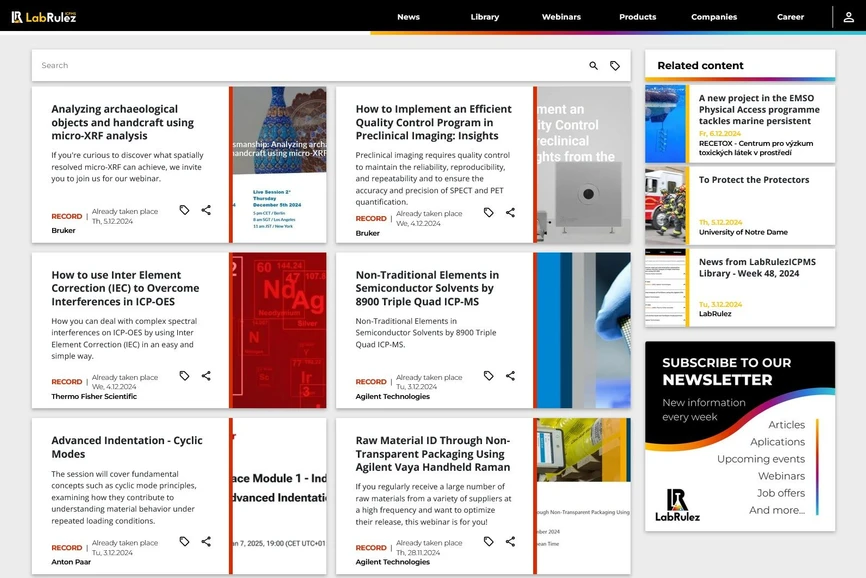
Task: Go to the Webinars section
Action: coord(561,17)
